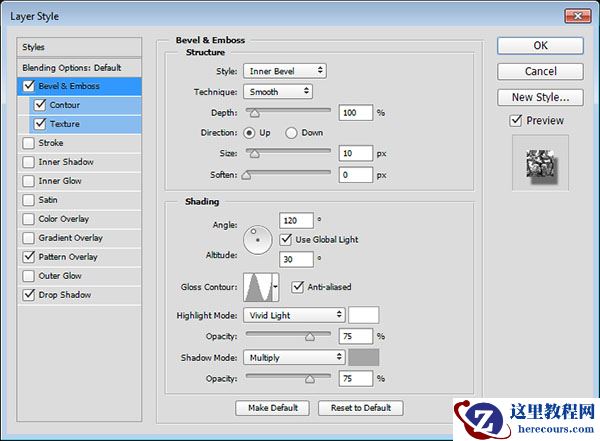Click the Angle dial control
Screen dimensions: 600x441
[x=258, y=239]
